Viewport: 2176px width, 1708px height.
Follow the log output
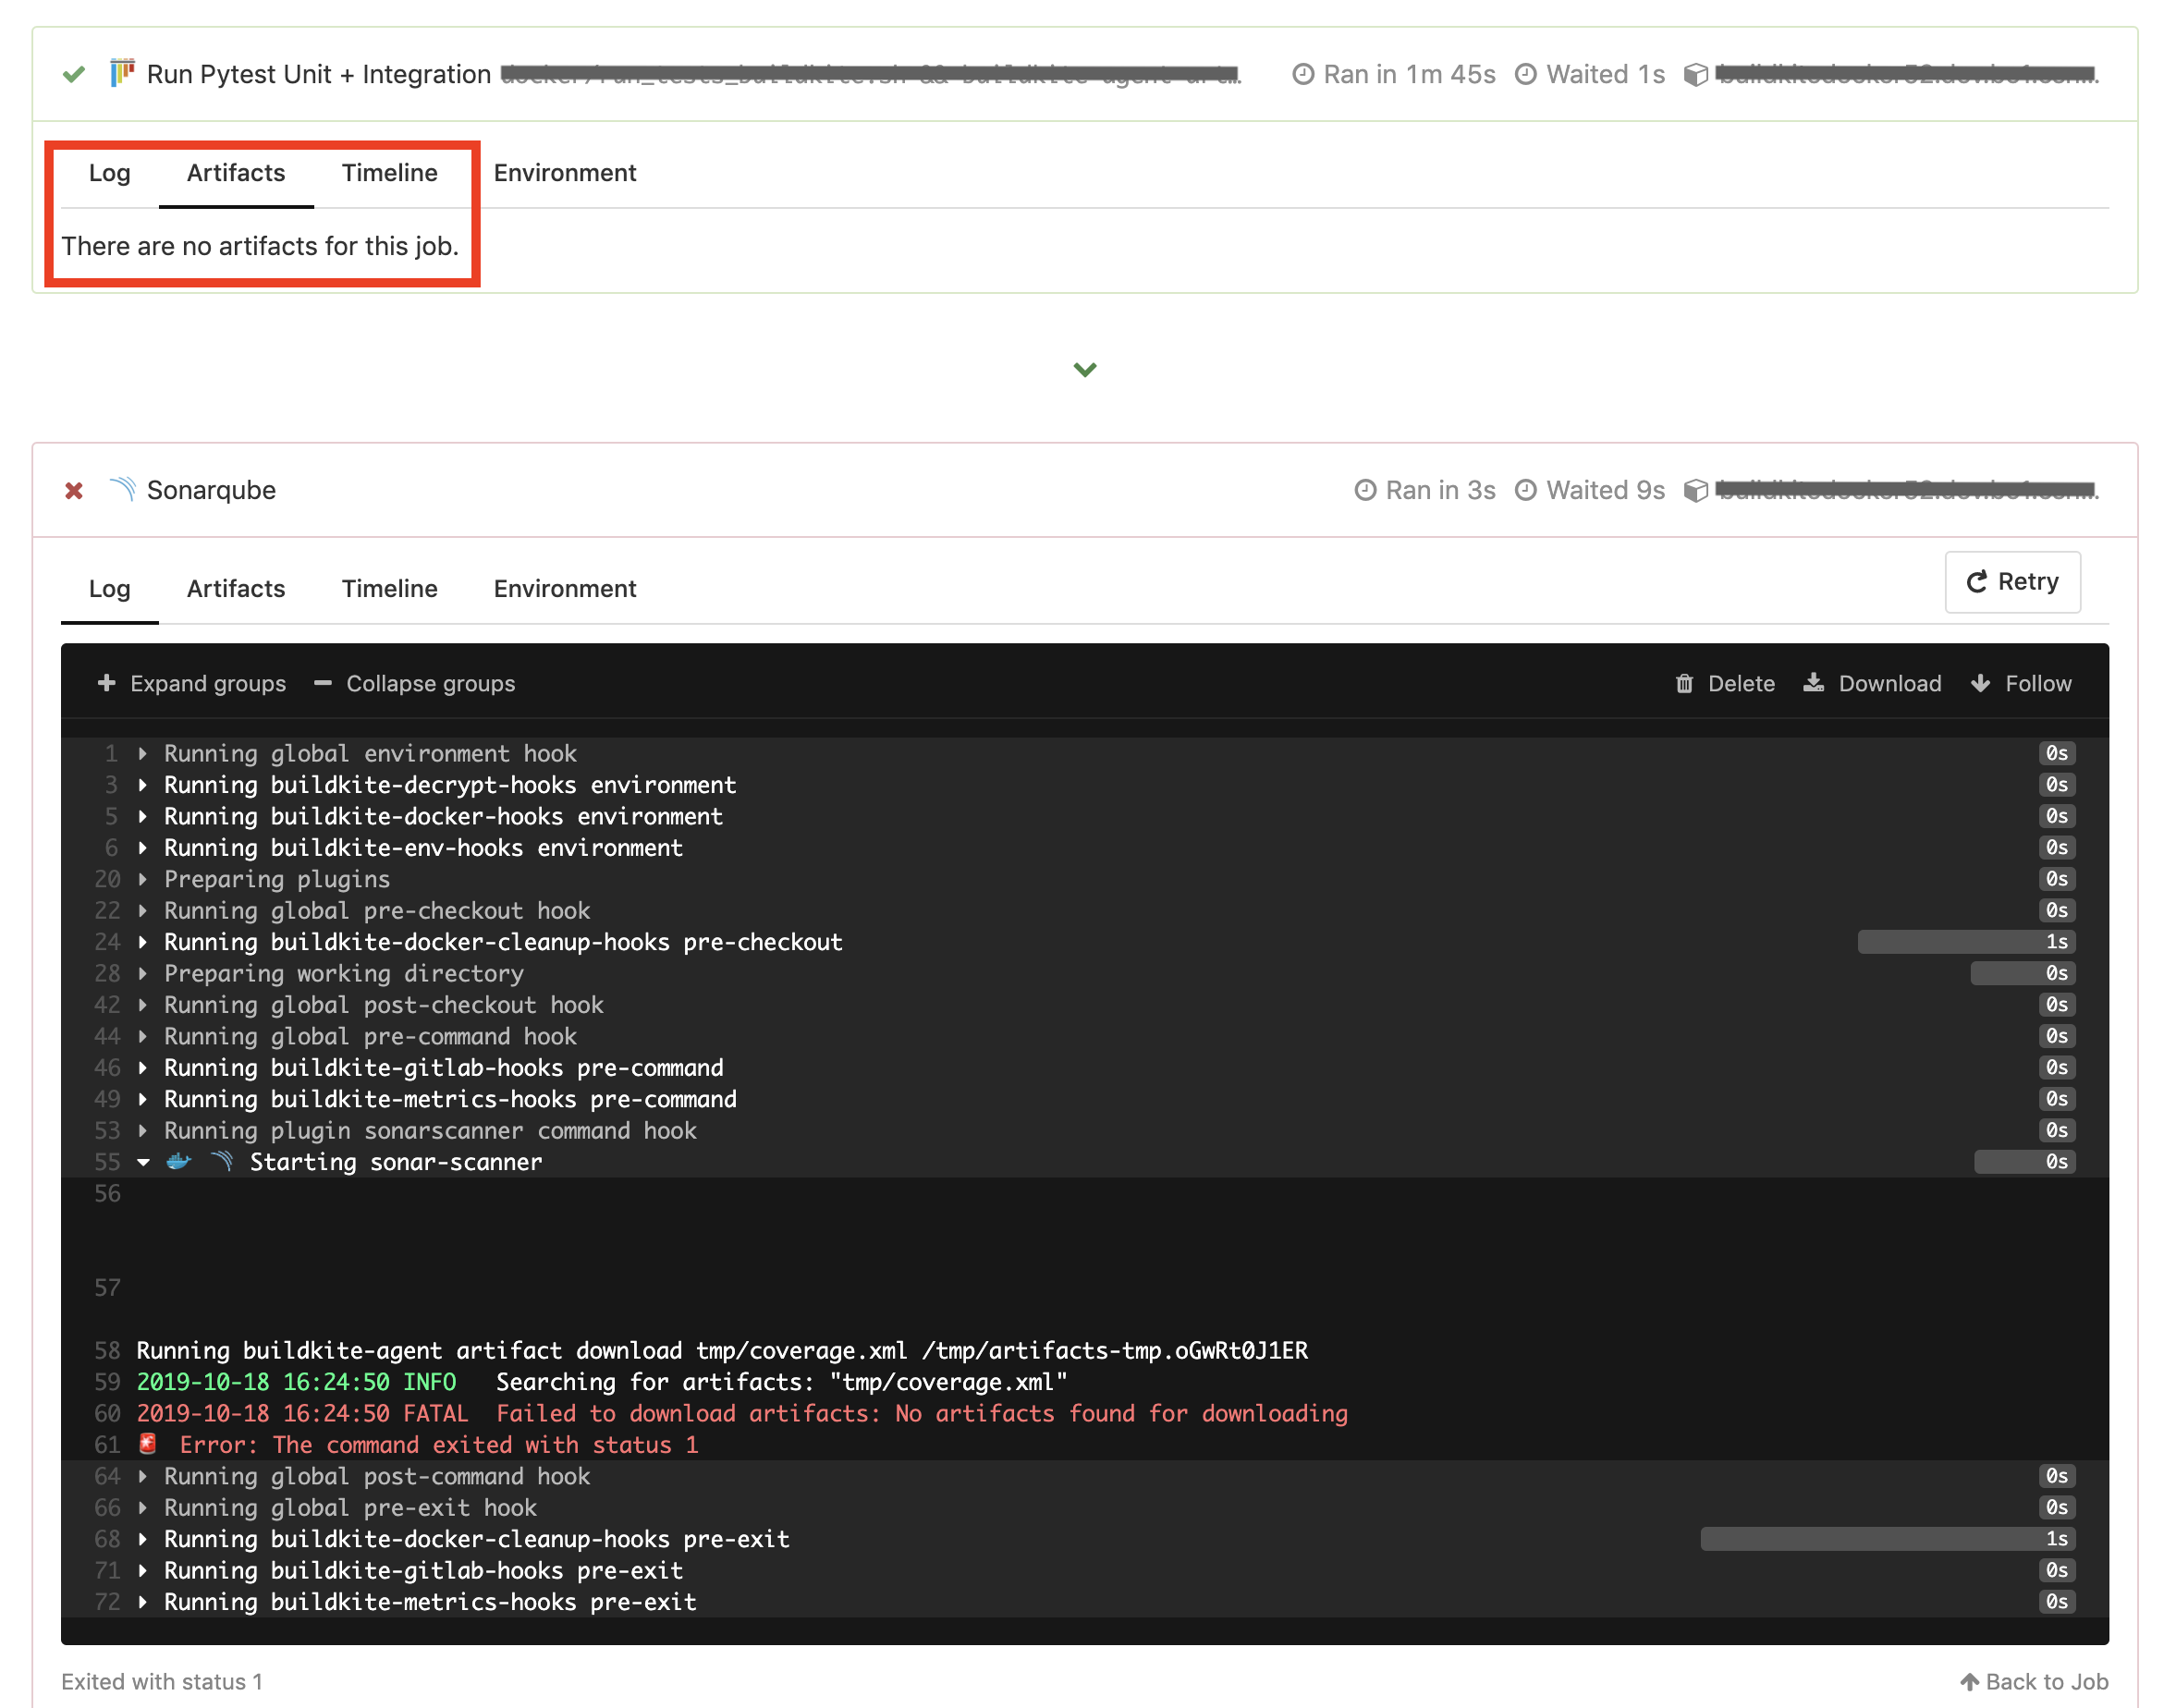pyautogui.click(x=2021, y=684)
